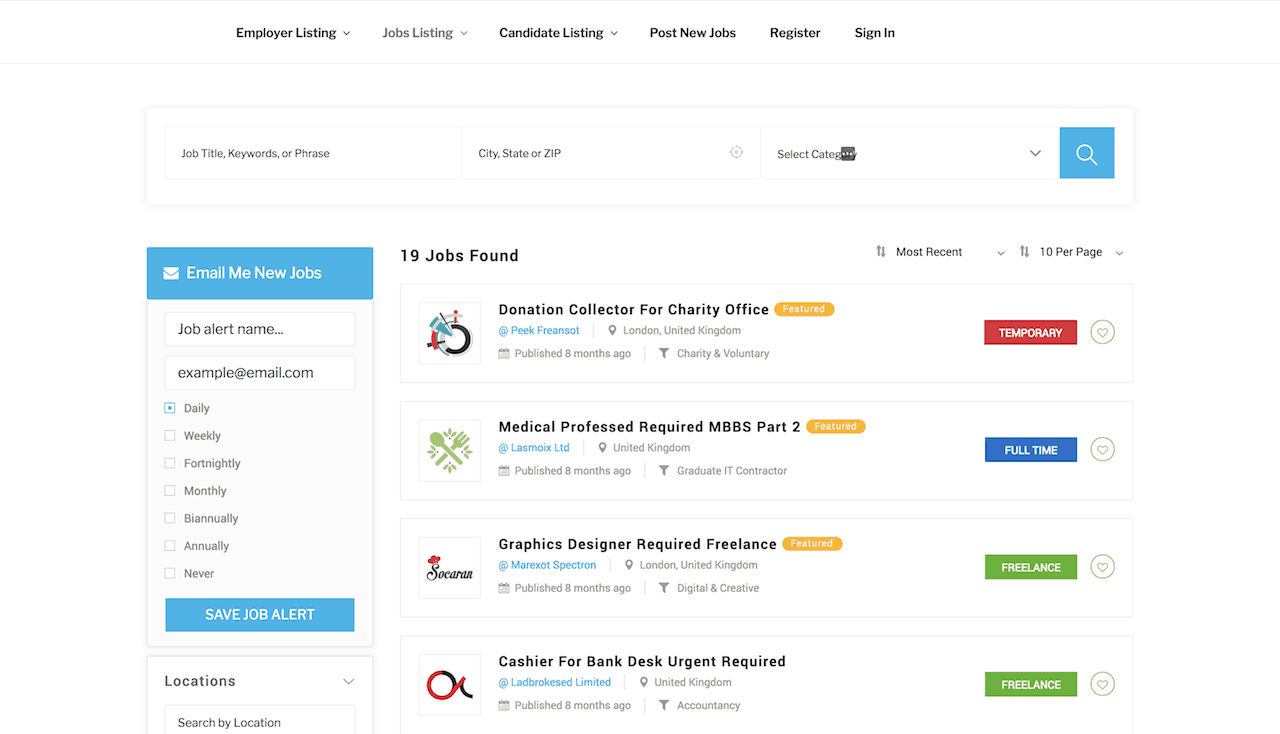Favorite the Donation Collector job via heart icon

tap(1102, 332)
